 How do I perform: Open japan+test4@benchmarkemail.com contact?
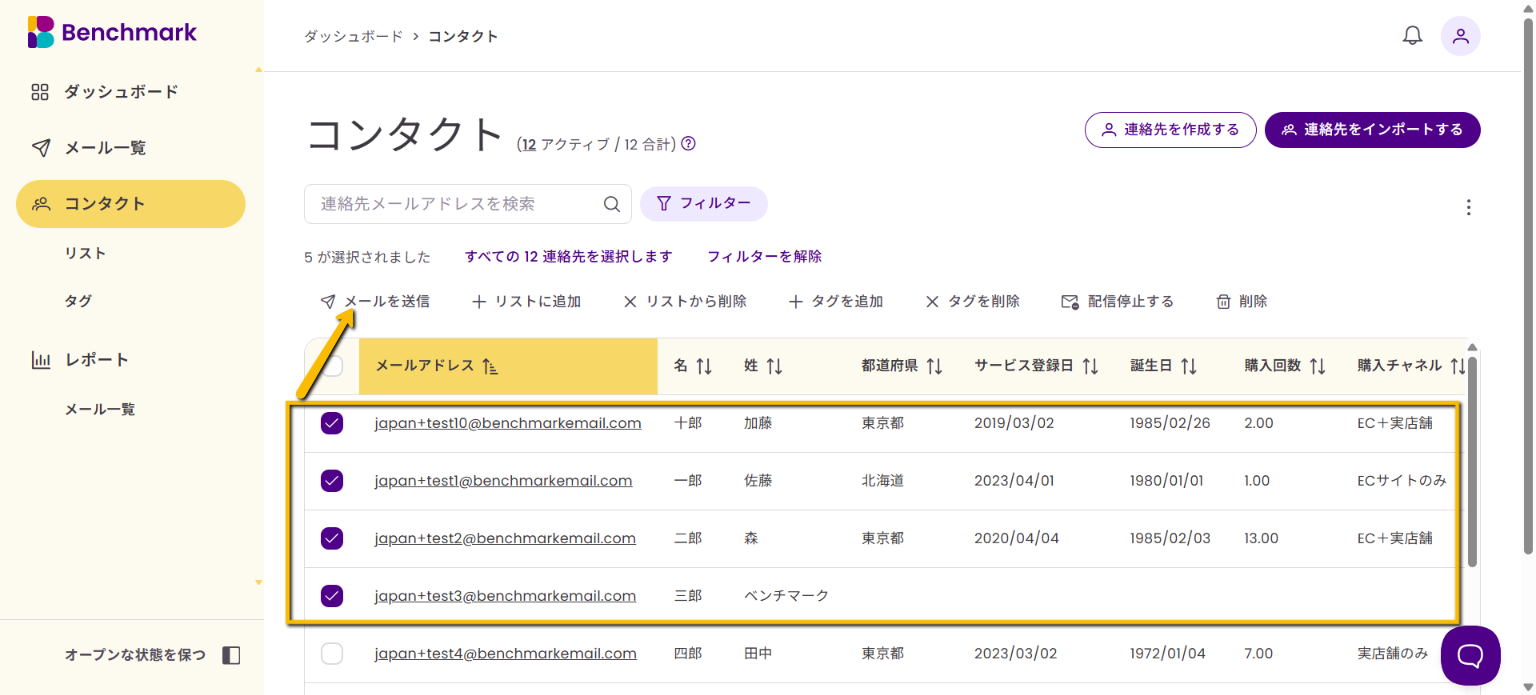506,654
